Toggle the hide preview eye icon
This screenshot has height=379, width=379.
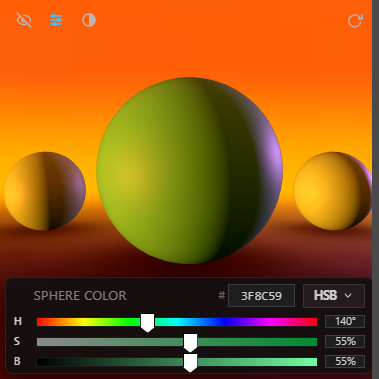pyautogui.click(x=24, y=20)
